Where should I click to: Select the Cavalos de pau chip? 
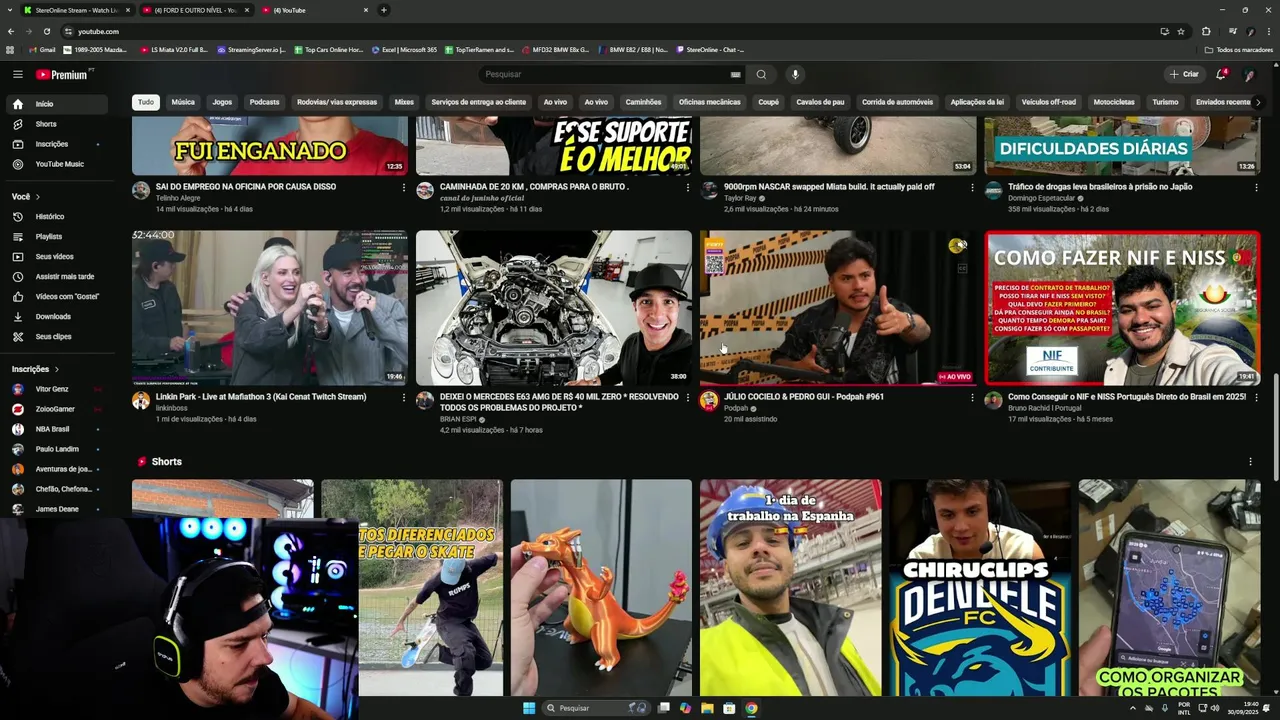coord(820,102)
